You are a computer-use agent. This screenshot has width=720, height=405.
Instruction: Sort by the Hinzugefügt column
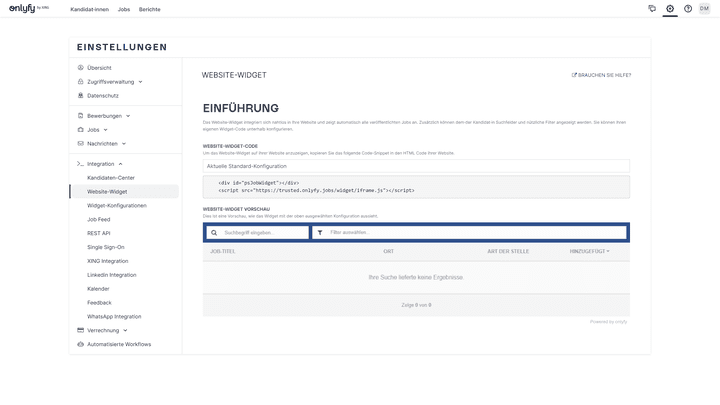[x=588, y=251]
